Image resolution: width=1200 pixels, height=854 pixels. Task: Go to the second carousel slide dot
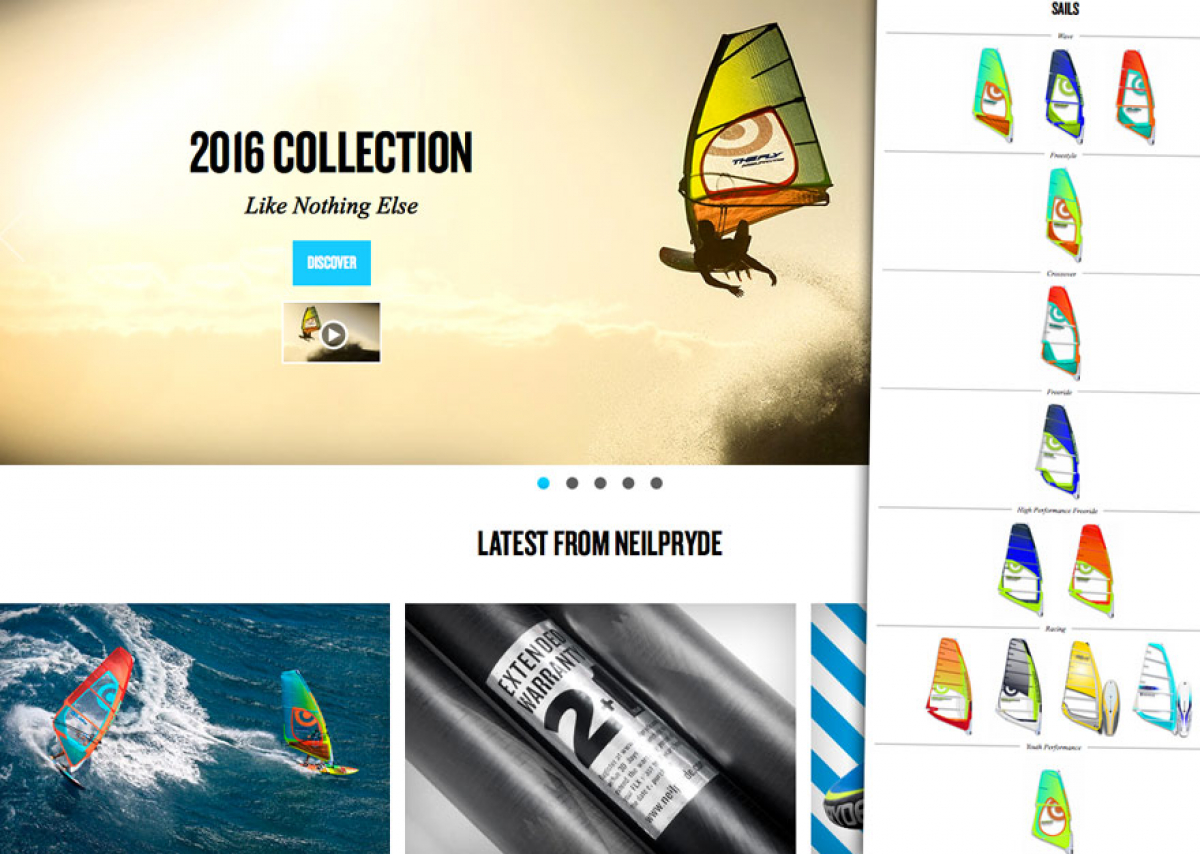tap(572, 483)
